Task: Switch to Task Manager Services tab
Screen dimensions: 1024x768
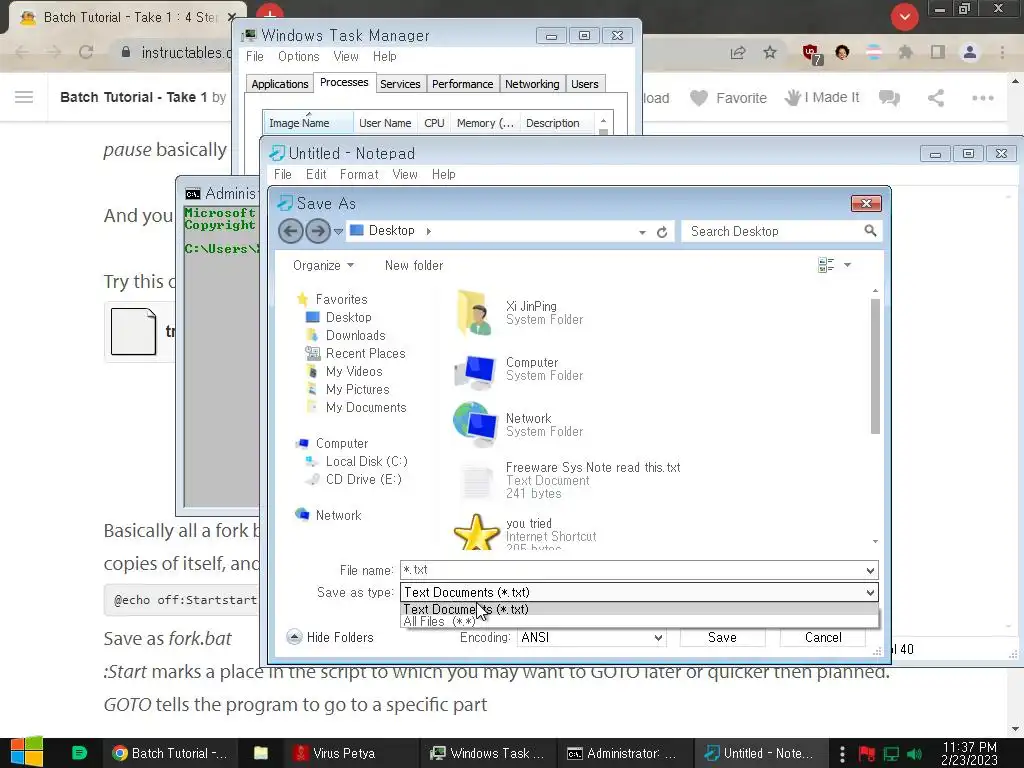Action: point(400,84)
